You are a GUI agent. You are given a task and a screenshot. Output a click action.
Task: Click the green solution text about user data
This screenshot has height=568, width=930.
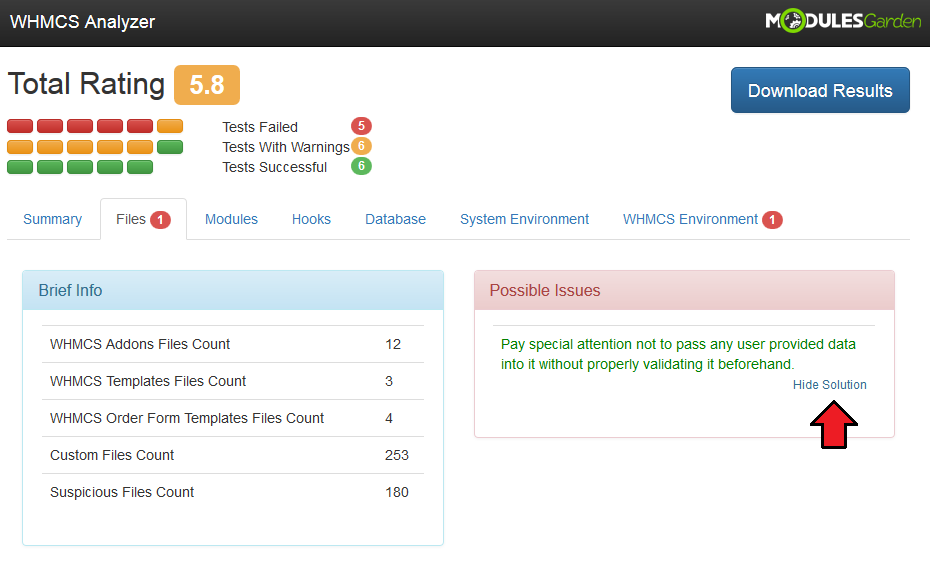pos(679,354)
